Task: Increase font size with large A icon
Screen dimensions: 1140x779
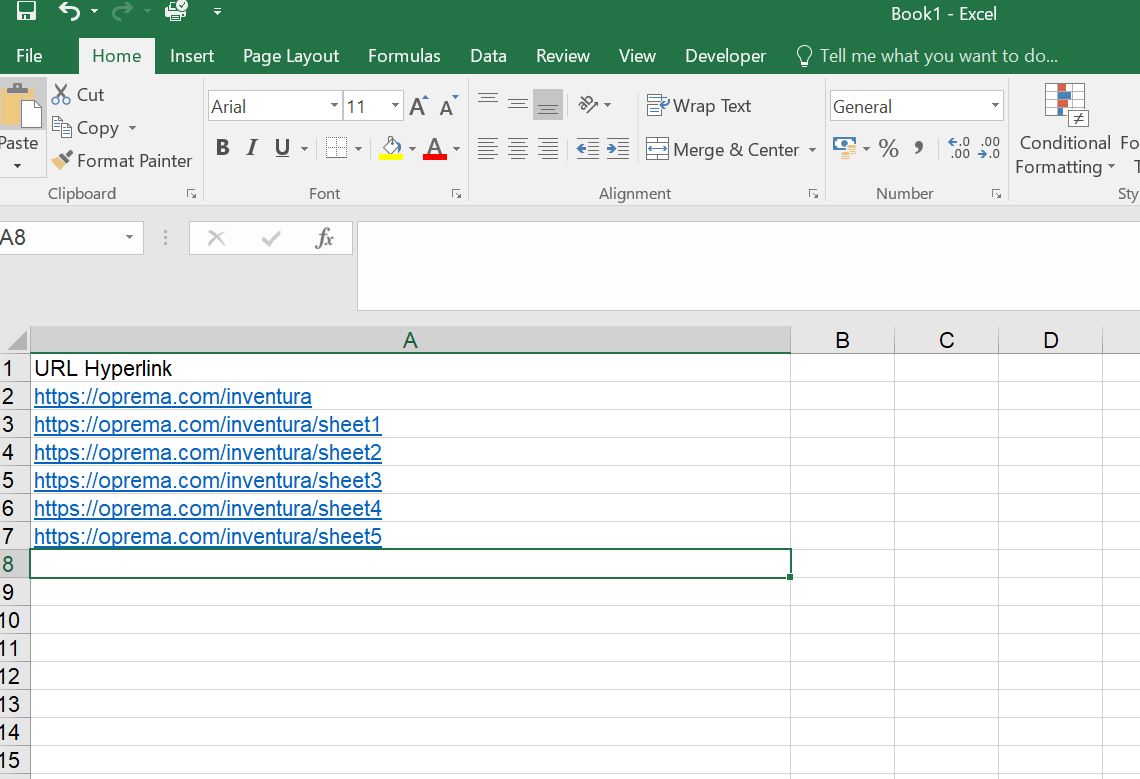Action: (419, 106)
